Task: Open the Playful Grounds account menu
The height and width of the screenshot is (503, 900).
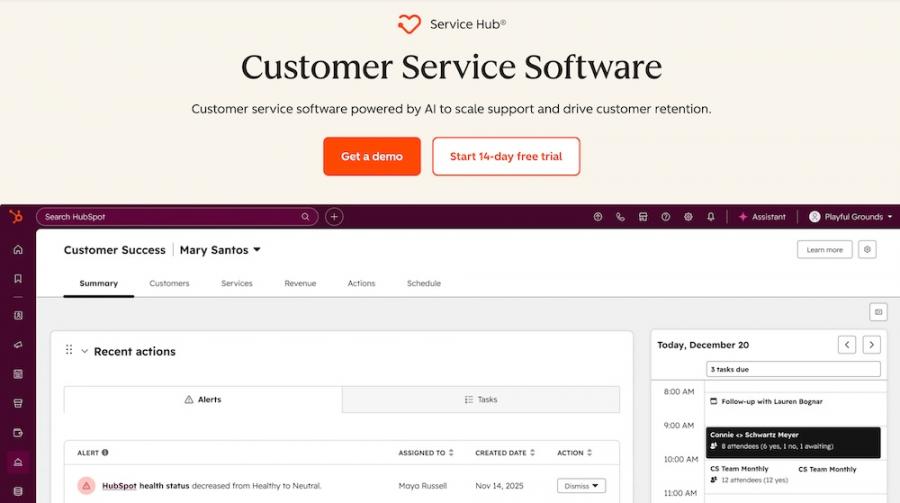Action: click(x=851, y=216)
